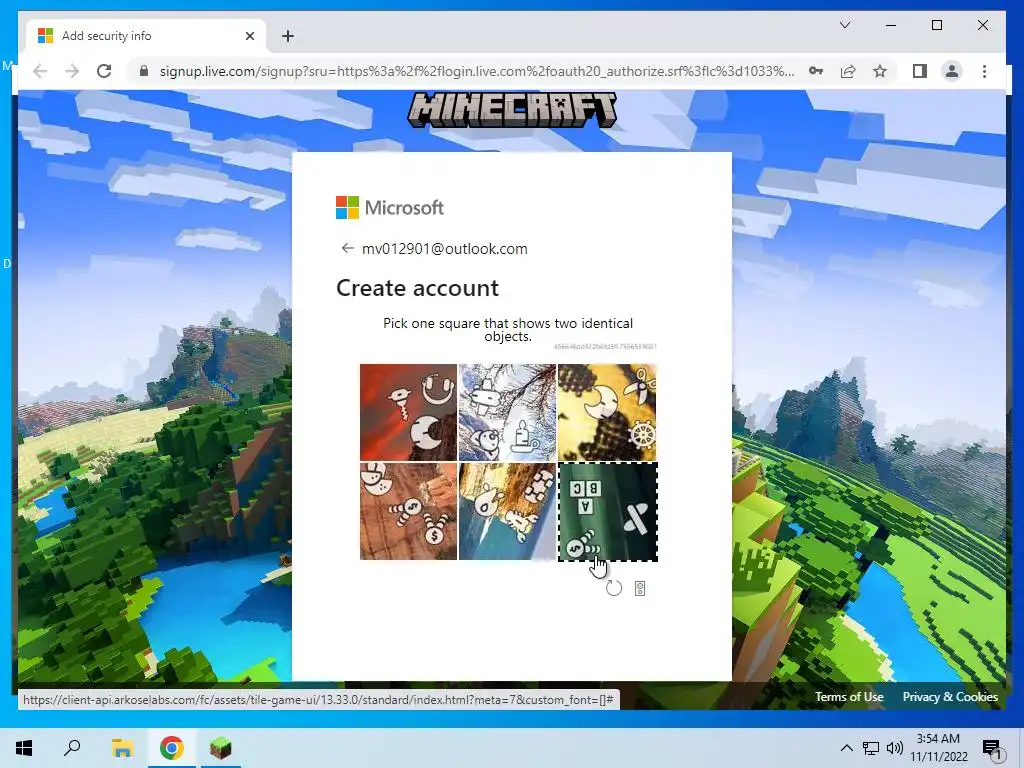Viewport: 1024px width, 768px height.
Task: Pick the canyon tile with bone icon
Action: tap(507, 511)
